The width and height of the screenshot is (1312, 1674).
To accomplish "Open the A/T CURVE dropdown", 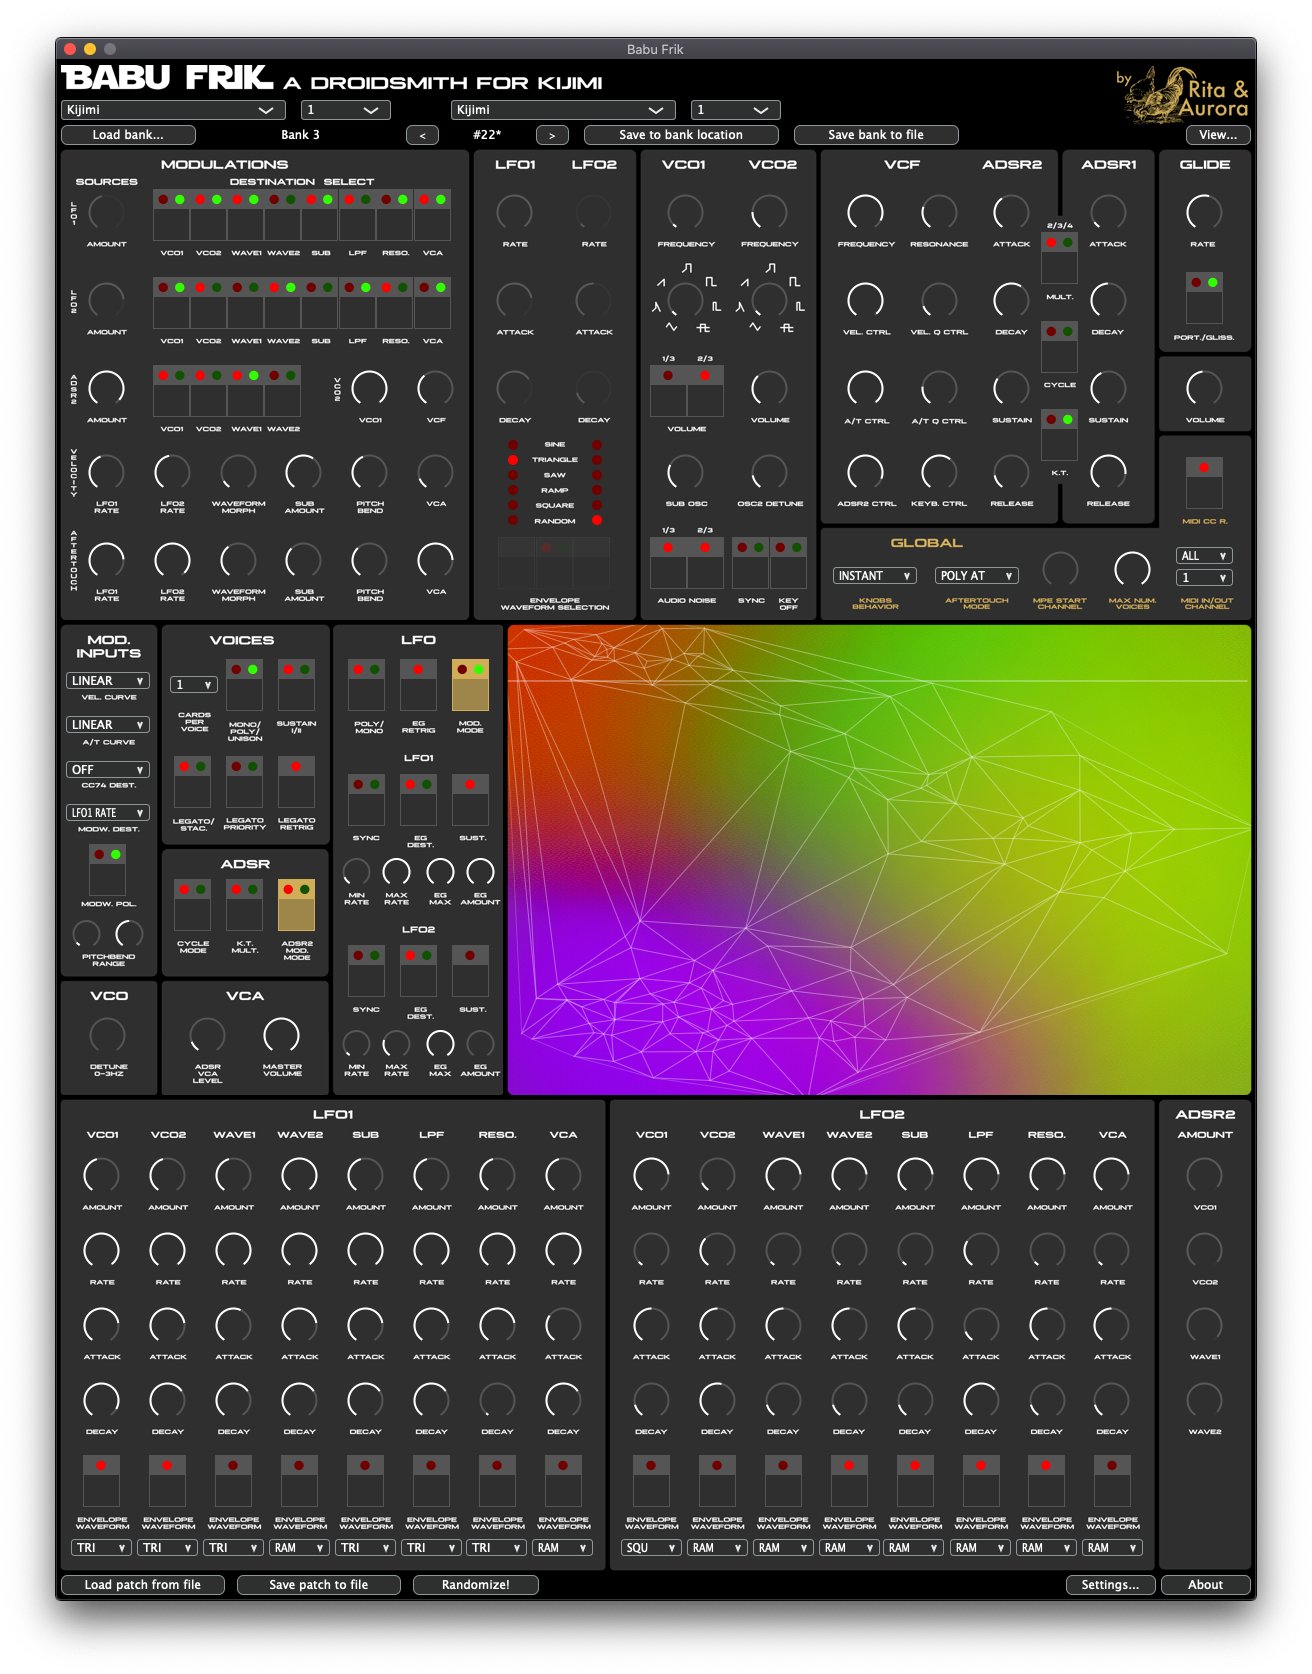I will click(108, 725).
